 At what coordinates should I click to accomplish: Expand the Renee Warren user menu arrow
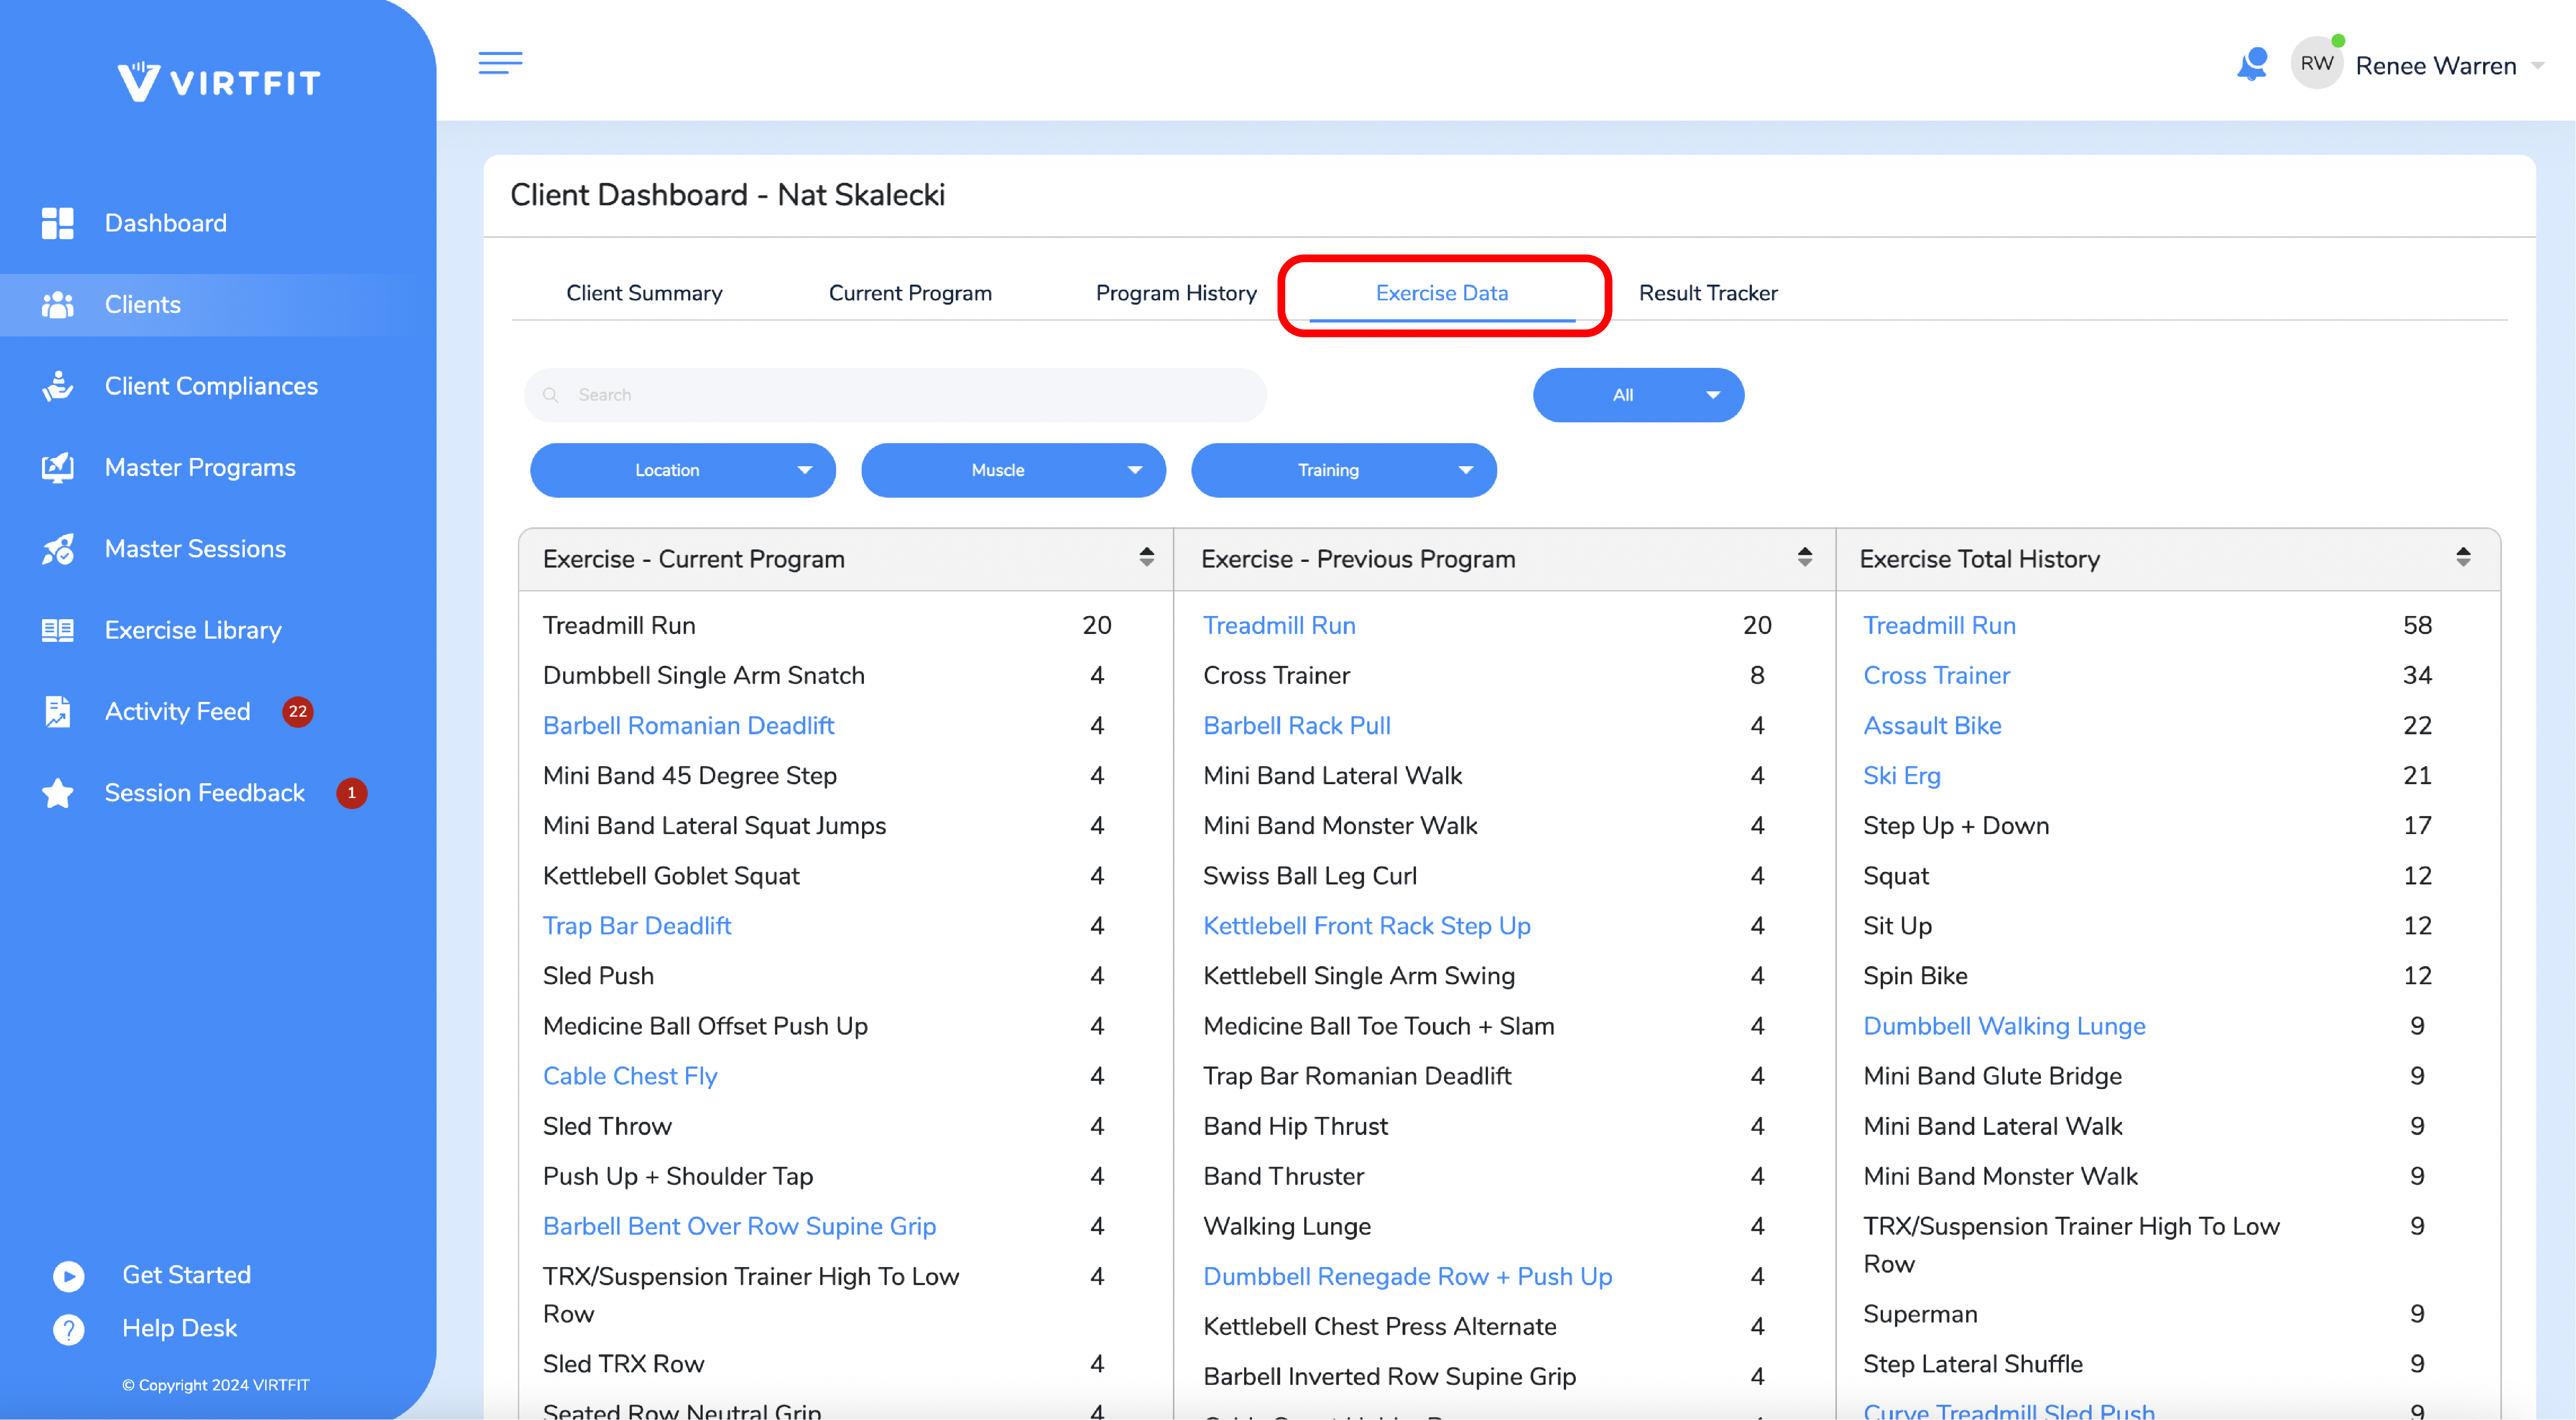pyautogui.click(x=2538, y=66)
